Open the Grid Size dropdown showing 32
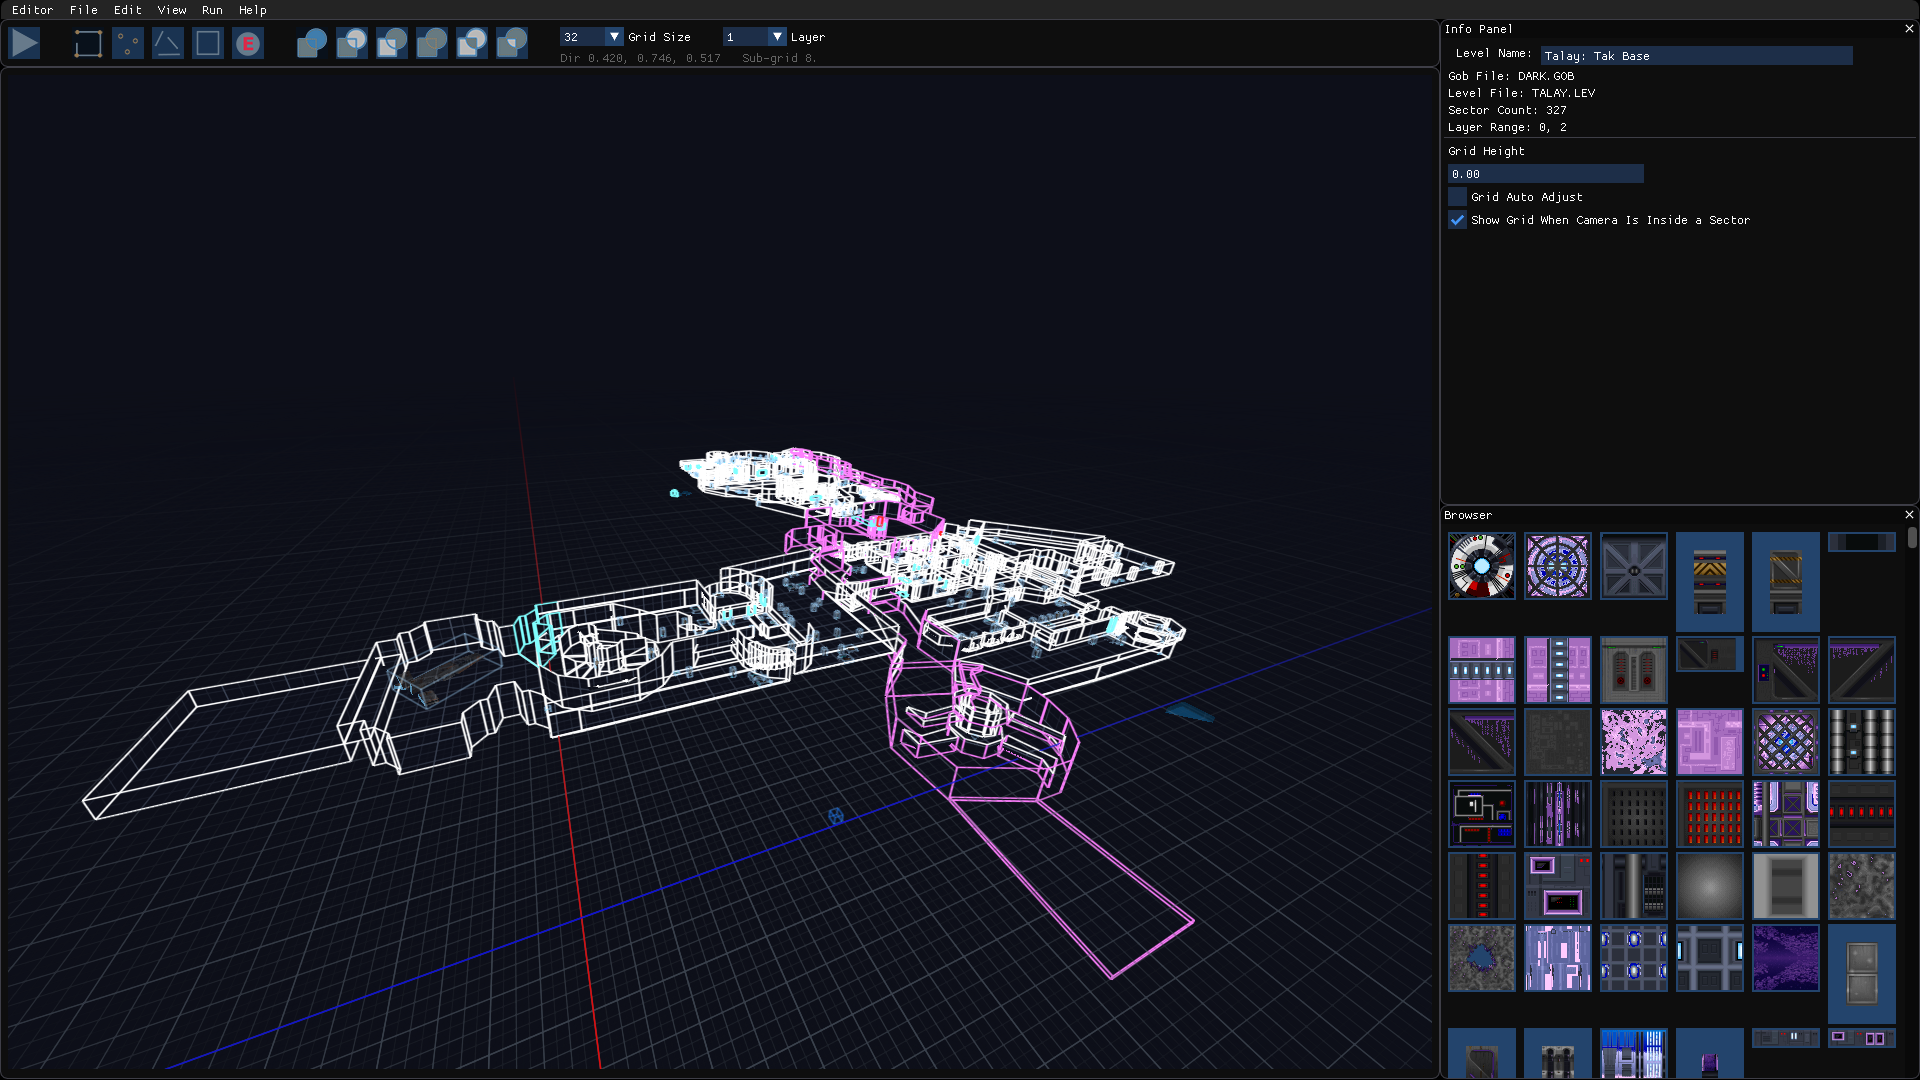The height and width of the screenshot is (1080, 1920). (x=591, y=37)
